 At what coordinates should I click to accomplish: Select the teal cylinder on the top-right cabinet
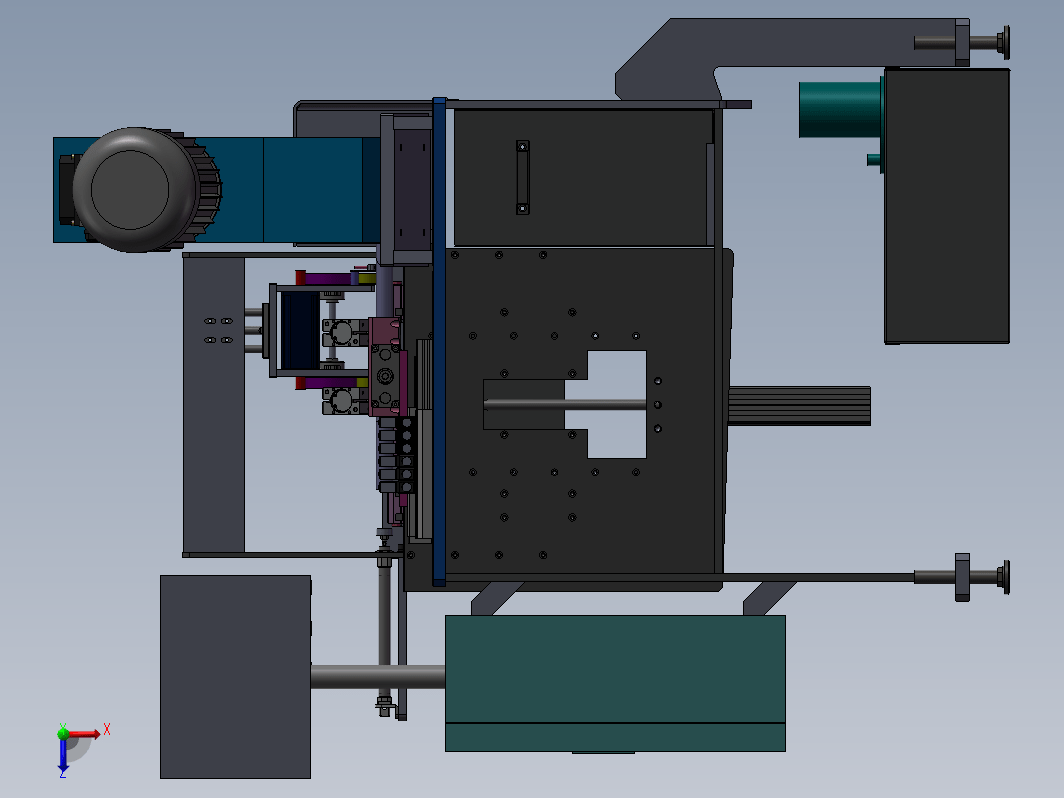[840, 110]
